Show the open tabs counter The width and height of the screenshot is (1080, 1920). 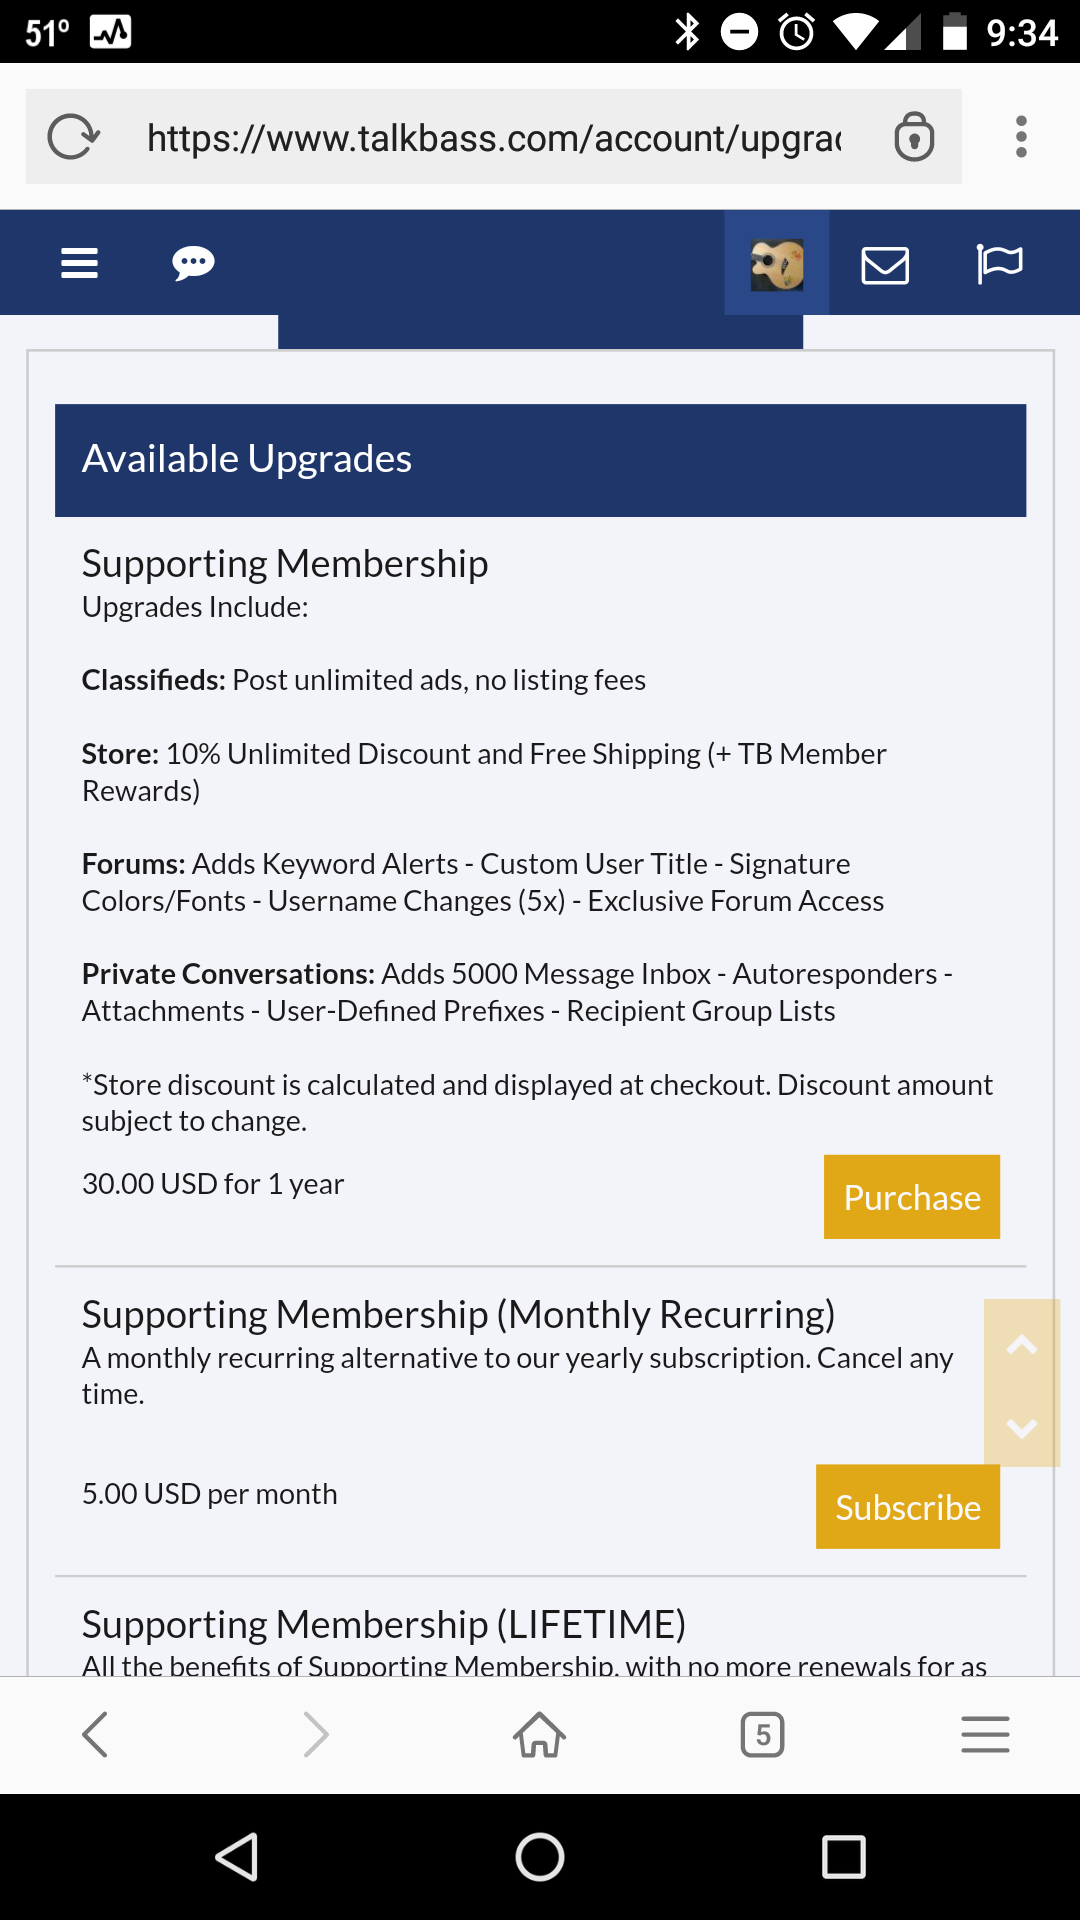tap(762, 1734)
